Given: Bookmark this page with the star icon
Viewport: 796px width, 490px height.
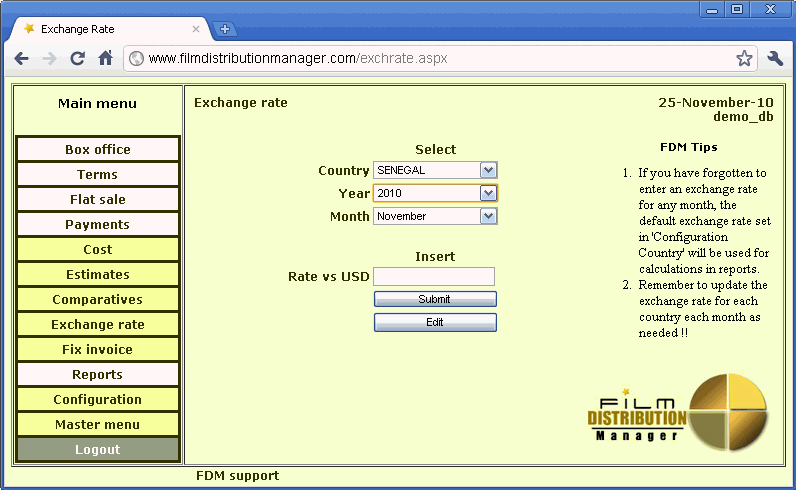Looking at the screenshot, I should [x=744, y=58].
